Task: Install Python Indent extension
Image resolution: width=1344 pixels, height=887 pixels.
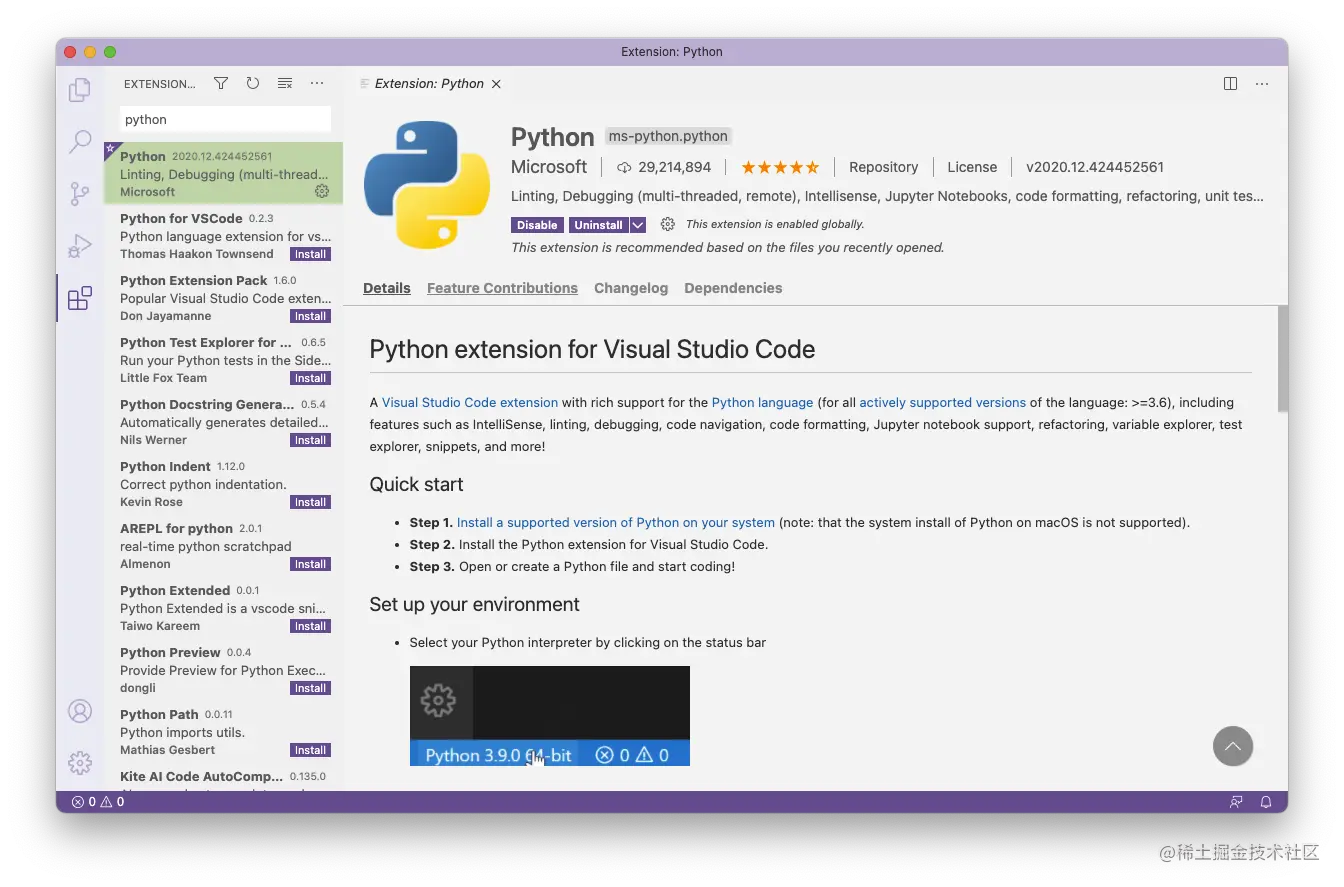Action: click(x=310, y=502)
